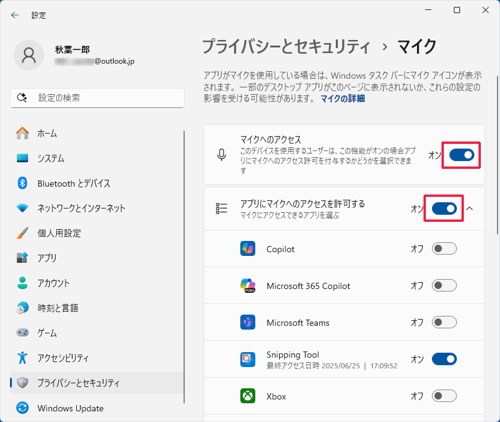
Task: Click the microphone icon in マイクへのアクセス
Action: (x=221, y=155)
